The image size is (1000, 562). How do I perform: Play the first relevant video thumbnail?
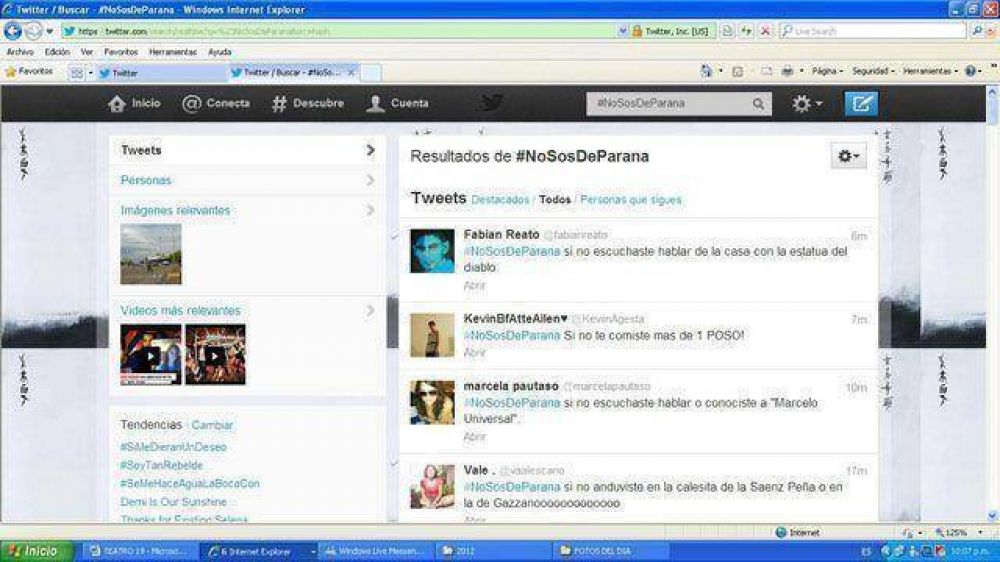151,355
